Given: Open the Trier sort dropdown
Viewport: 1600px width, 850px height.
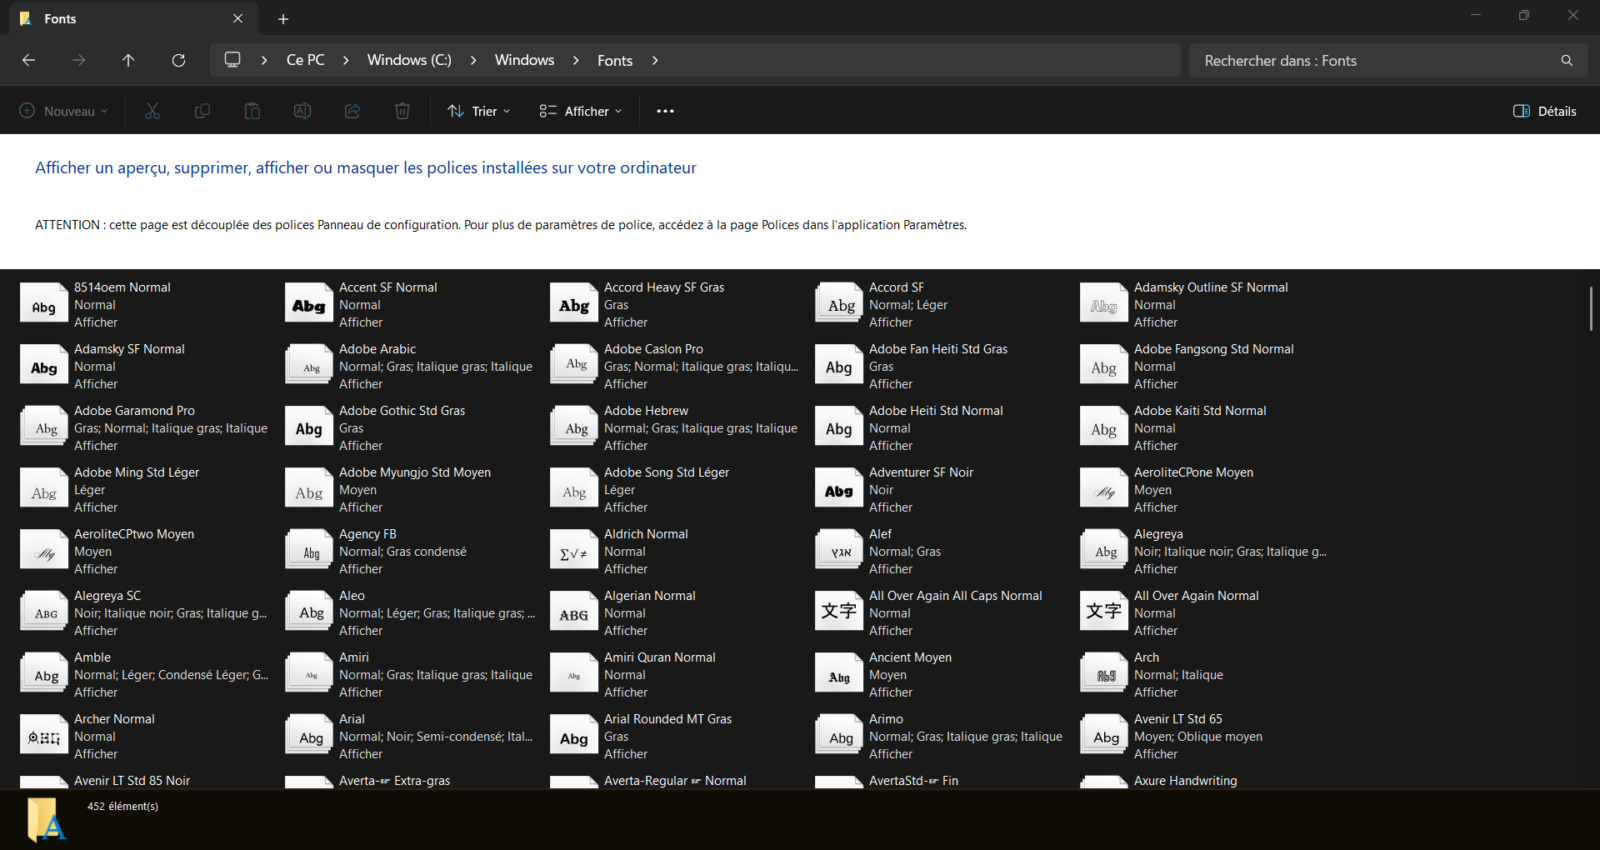Looking at the screenshot, I should coord(479,111).
